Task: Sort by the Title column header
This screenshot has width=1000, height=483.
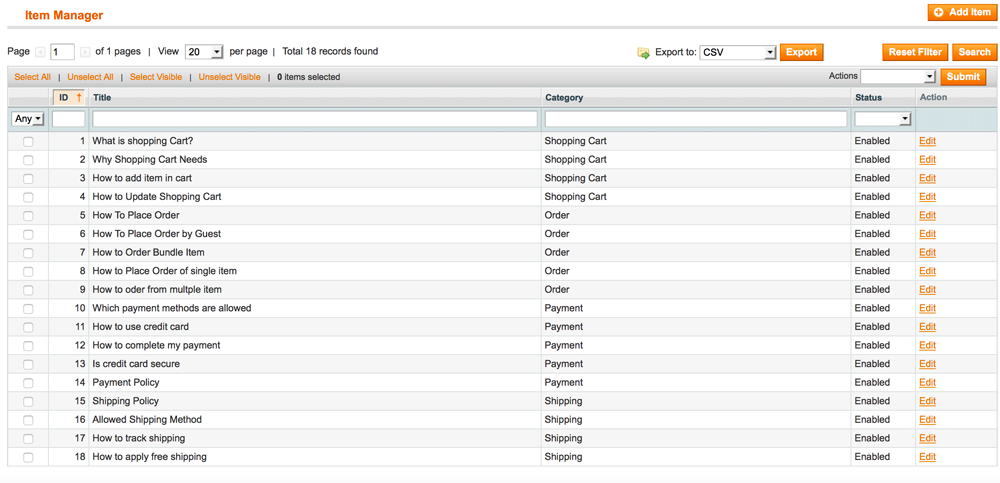Action: point(100,98)
